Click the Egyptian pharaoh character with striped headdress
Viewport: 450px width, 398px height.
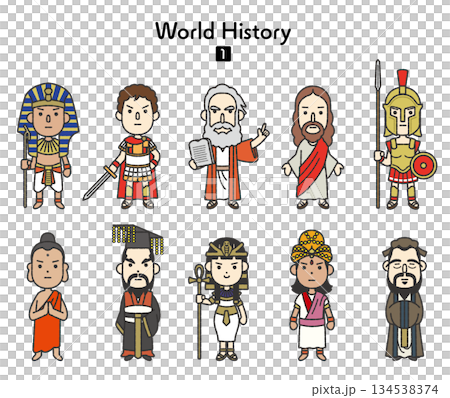pos(48,146)
